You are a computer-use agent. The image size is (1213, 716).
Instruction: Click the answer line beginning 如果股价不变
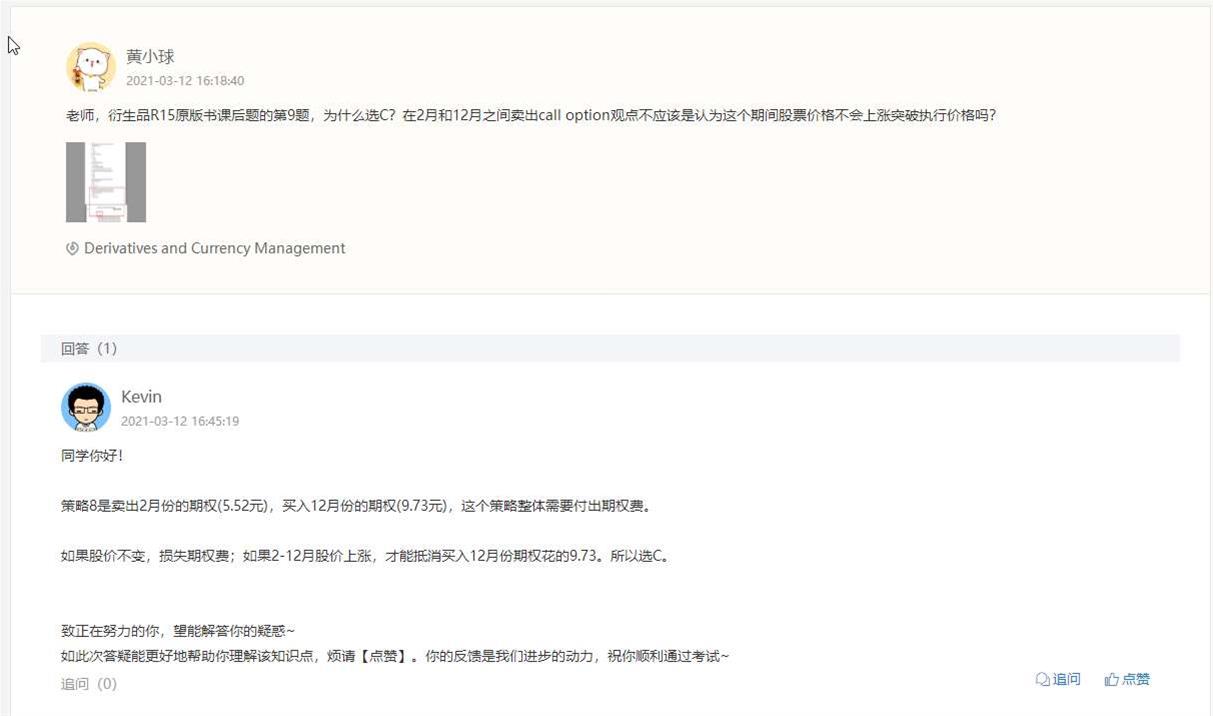[x=364, y=556]
